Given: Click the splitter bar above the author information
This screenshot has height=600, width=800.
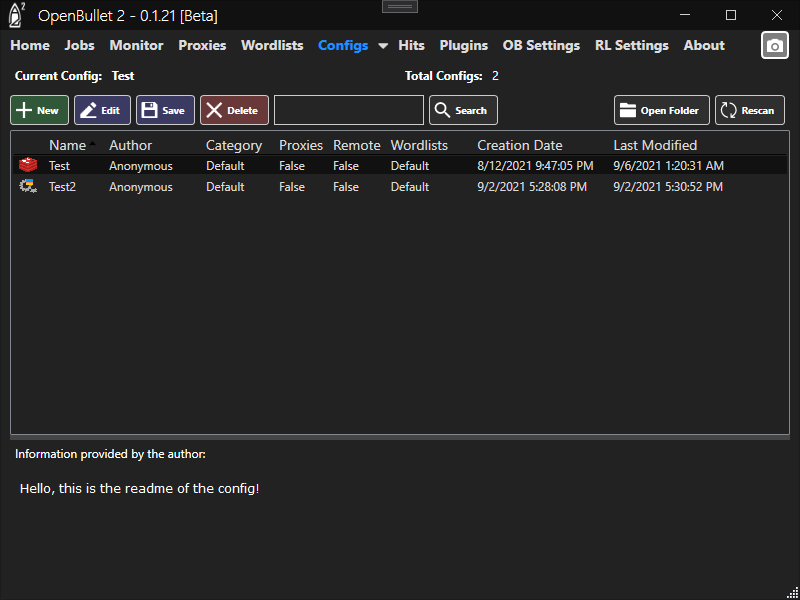Looking at the screenshot, I should tap(400, 437).
